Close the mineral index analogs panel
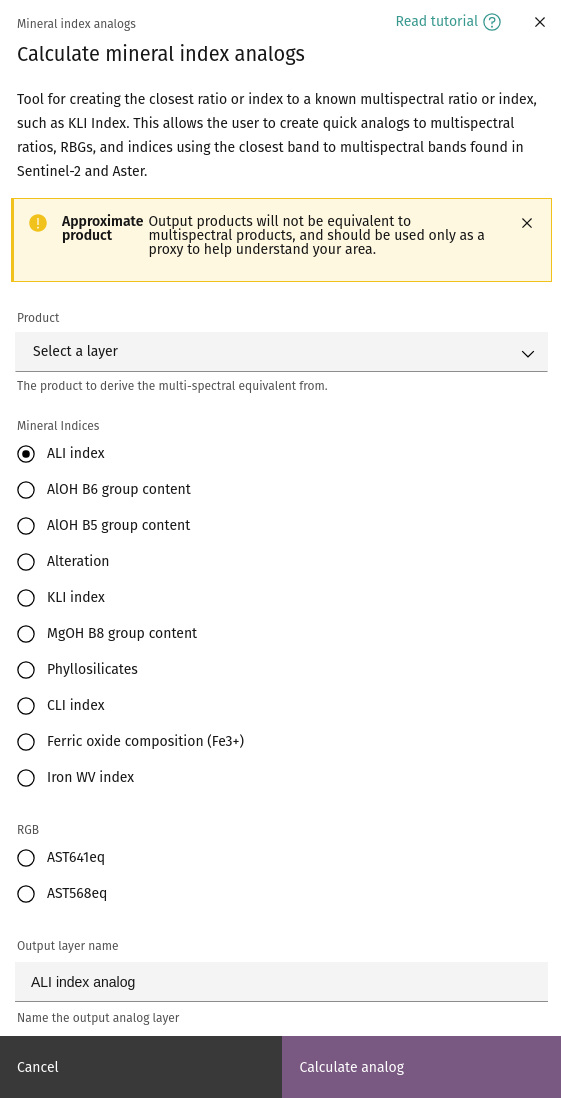 [x=540, y=22]
